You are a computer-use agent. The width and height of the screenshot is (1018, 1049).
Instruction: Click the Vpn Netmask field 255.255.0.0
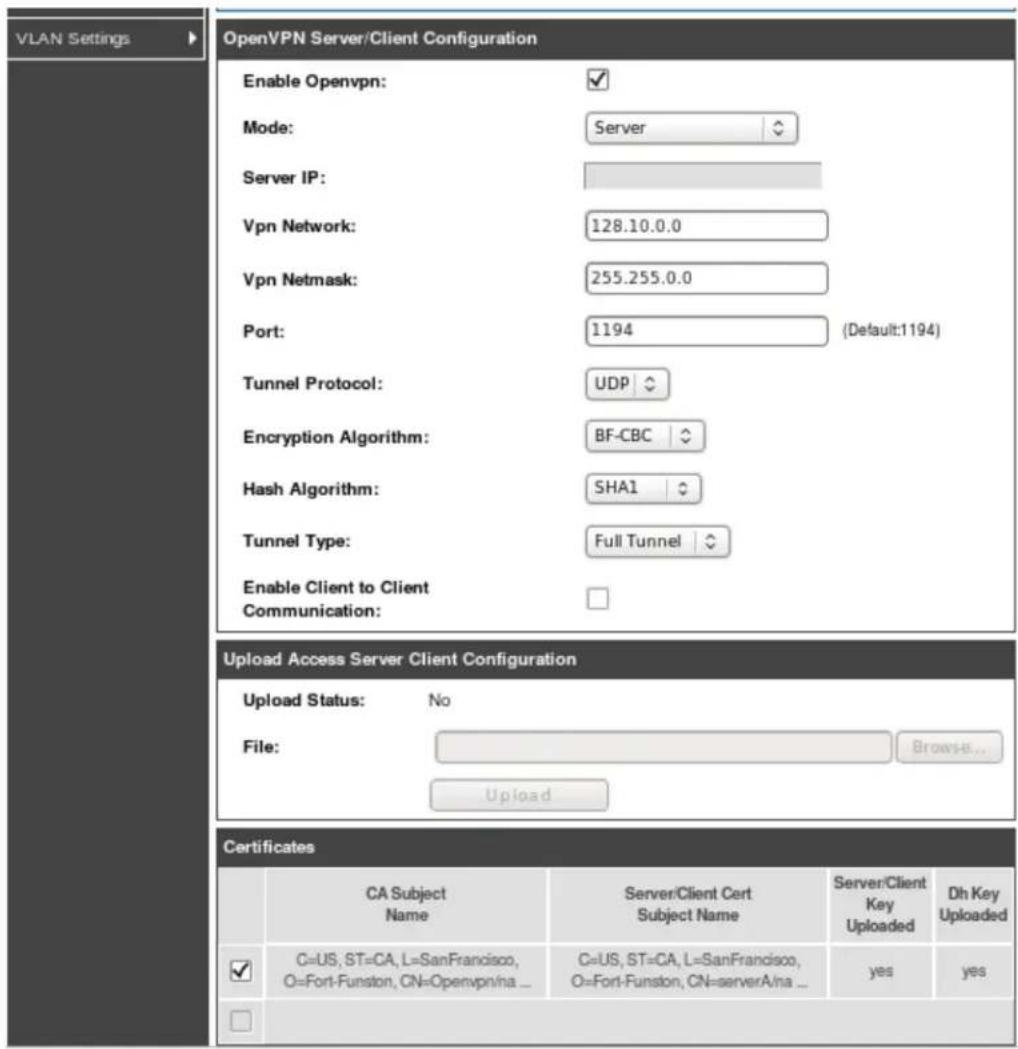coord(706,278)
